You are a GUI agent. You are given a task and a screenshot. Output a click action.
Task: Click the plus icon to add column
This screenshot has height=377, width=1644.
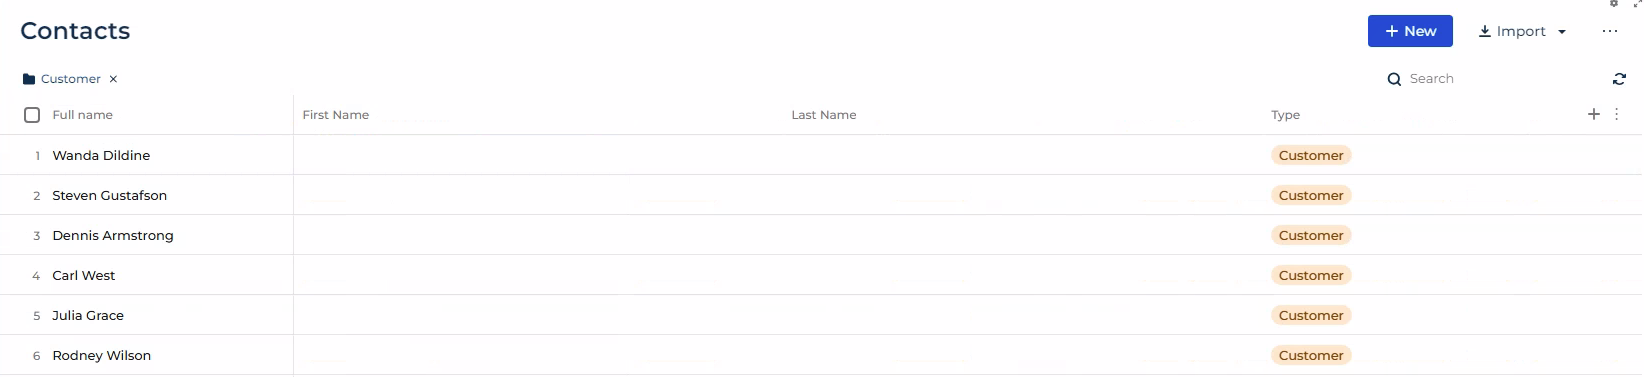click(1594, 114)
